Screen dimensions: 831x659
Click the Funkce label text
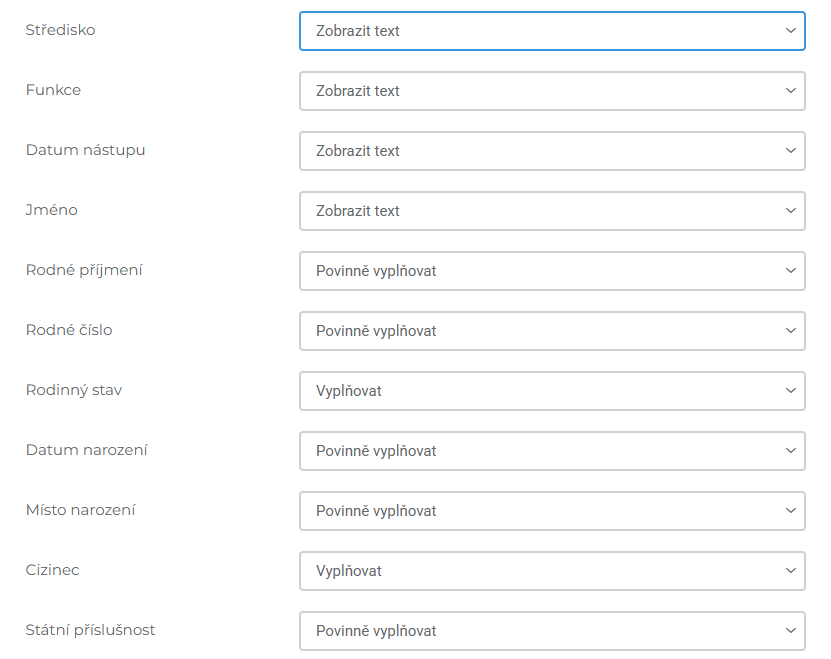53,90
